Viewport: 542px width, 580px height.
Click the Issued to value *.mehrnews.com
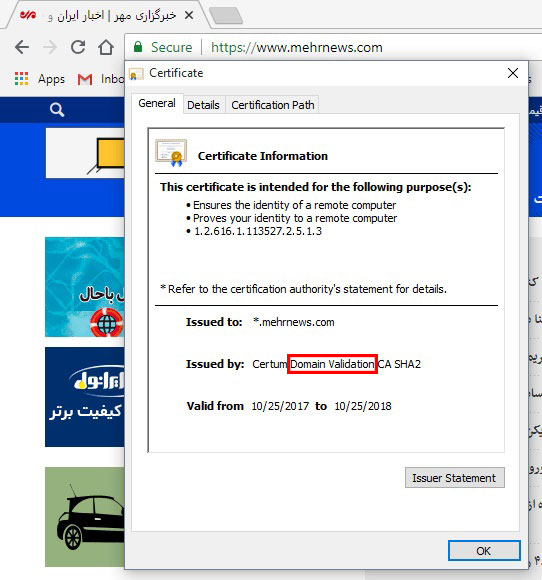click(293, 322)
